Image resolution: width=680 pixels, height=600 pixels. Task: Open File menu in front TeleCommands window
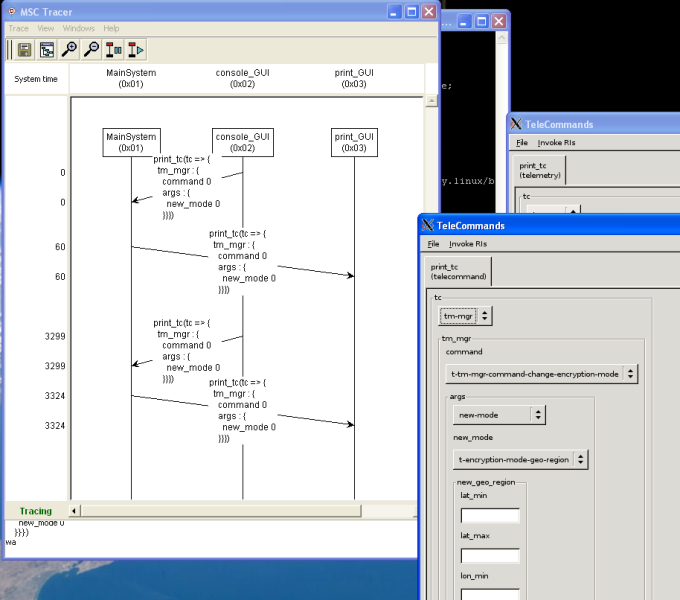pyautogui.click(x=433, y=244)
